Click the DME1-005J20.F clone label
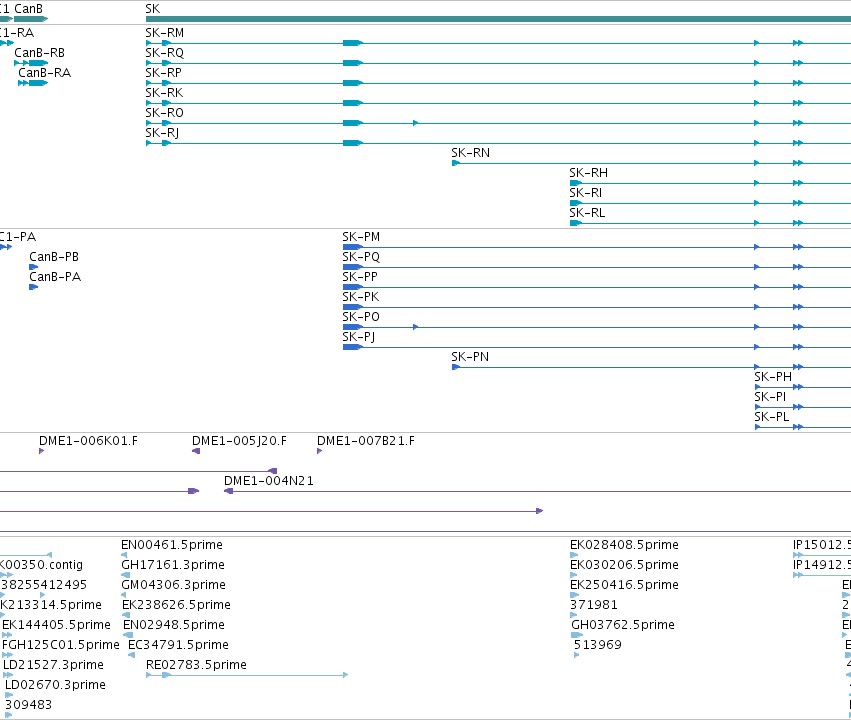851x720 pixels. [239, 441]
